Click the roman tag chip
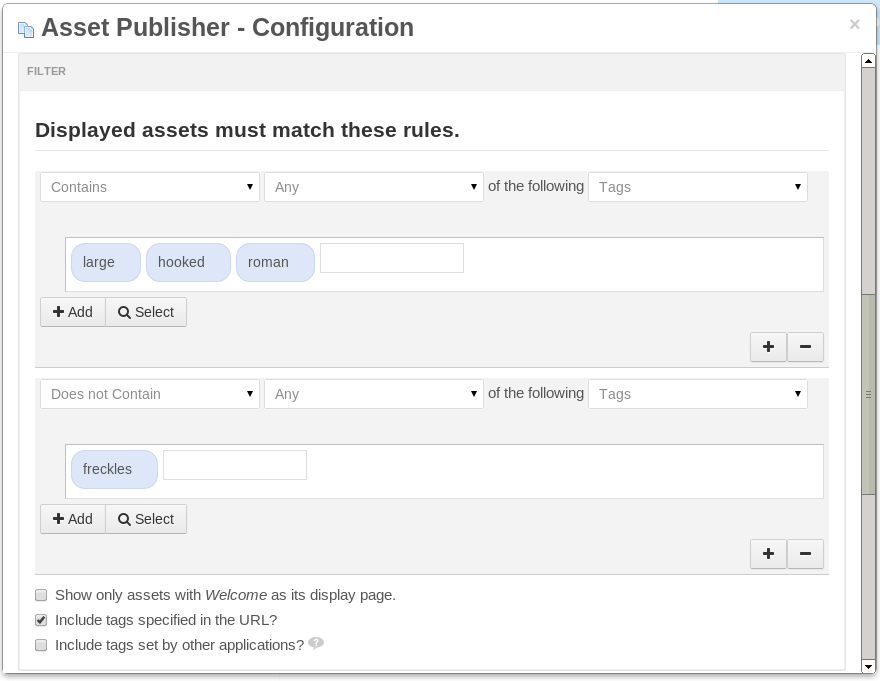 [275, 262]
